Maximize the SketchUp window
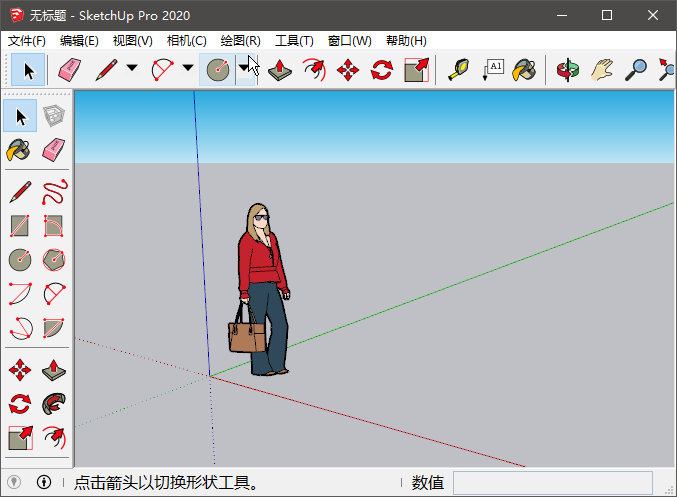Image resolution: width=677 pixels, height=497 pixels. point(607,15)
